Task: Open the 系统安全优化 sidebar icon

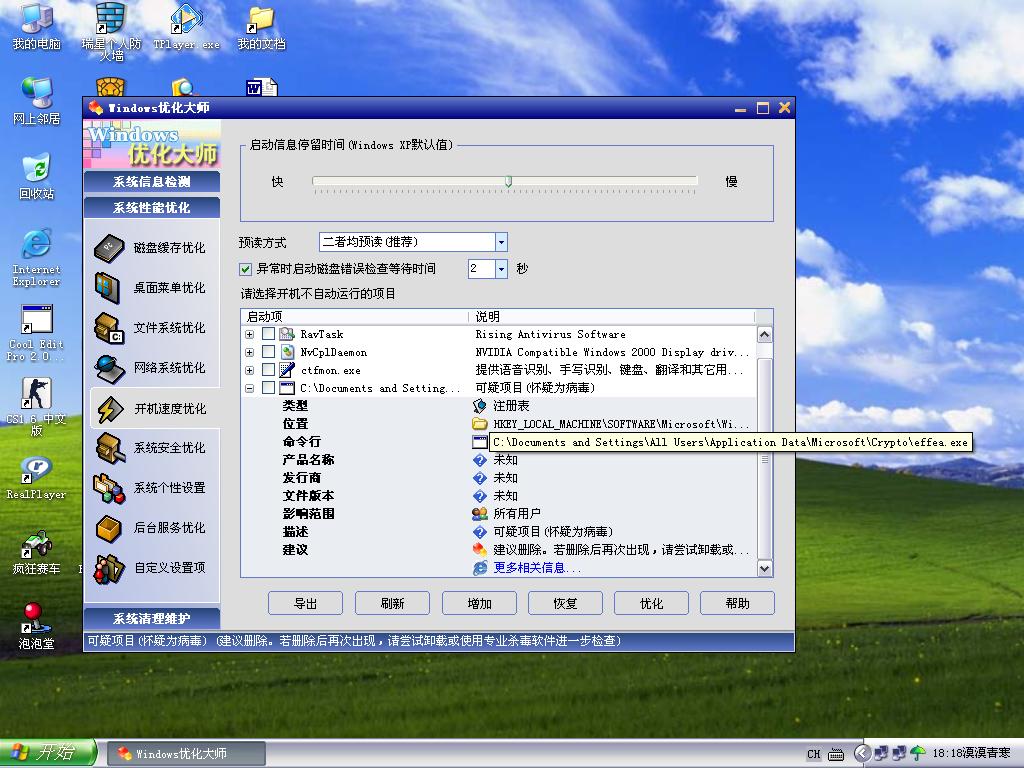Action: 110,448
